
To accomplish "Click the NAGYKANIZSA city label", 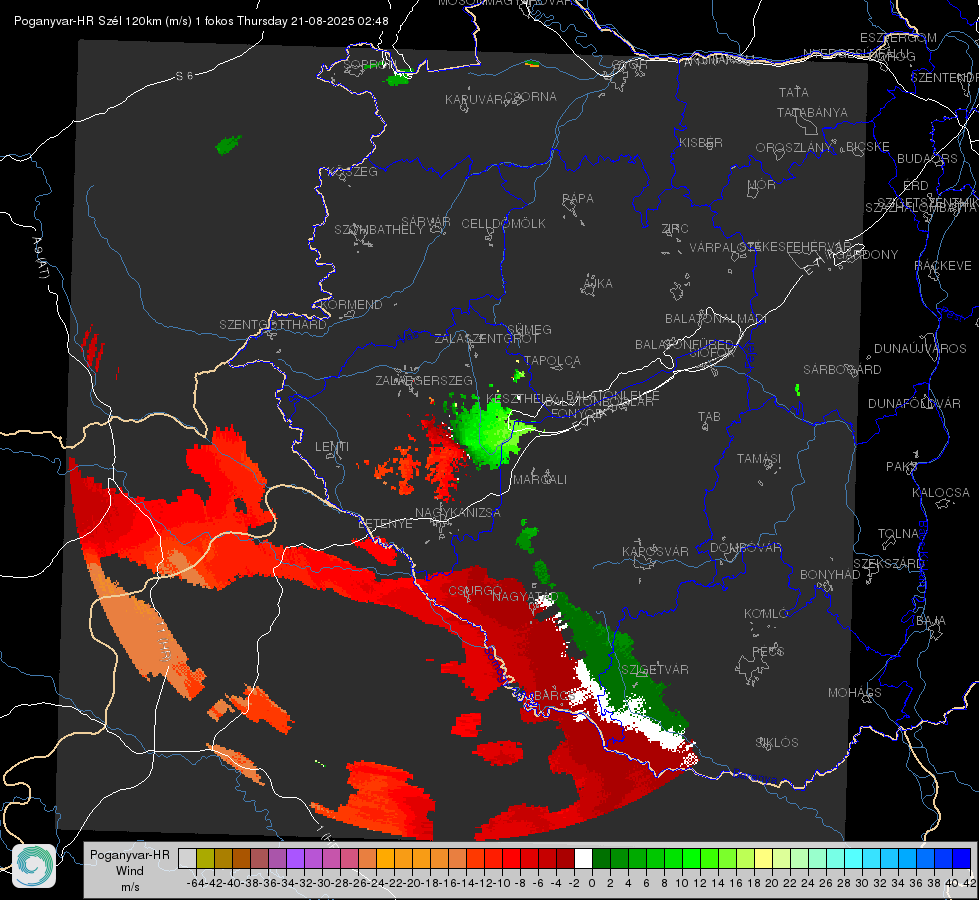I will point(458,512).
